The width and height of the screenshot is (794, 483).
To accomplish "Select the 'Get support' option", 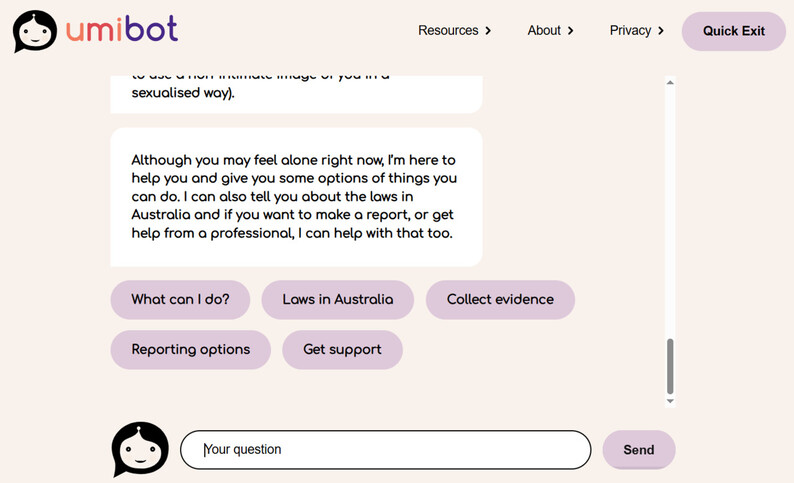I will pyautogui.click(x=342, y=350).
